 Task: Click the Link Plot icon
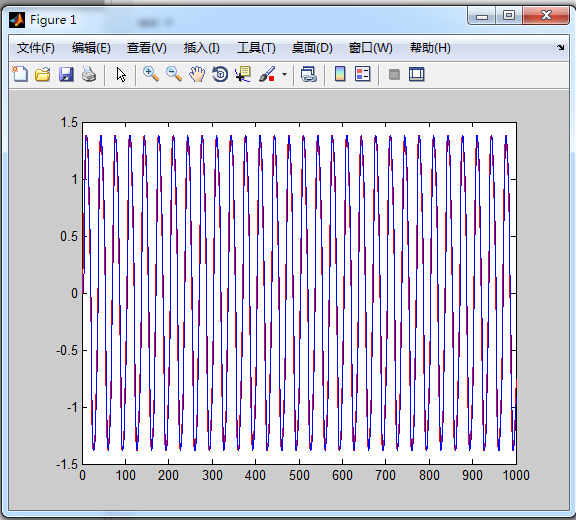309,74
